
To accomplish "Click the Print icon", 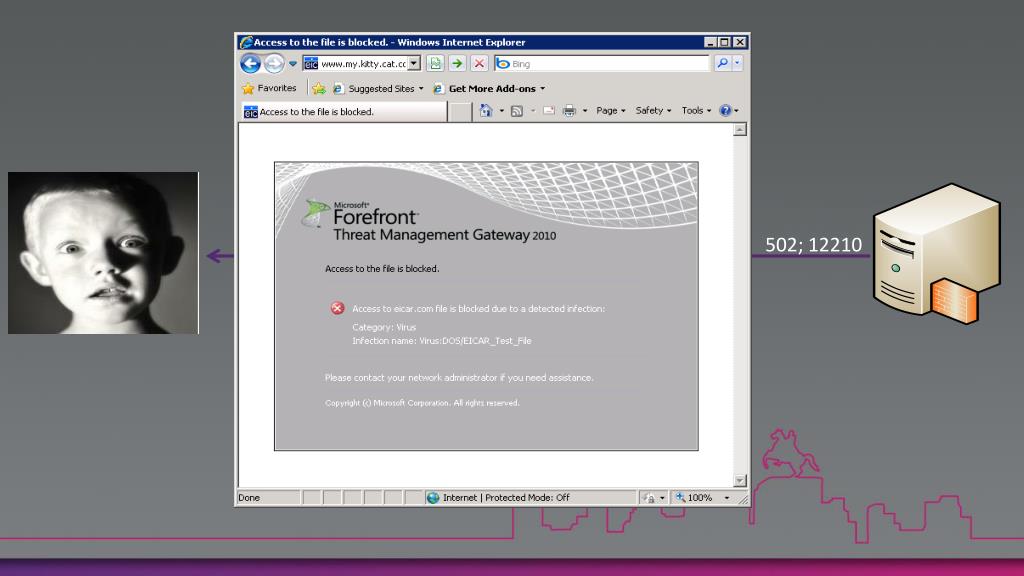I will point(569,110).
